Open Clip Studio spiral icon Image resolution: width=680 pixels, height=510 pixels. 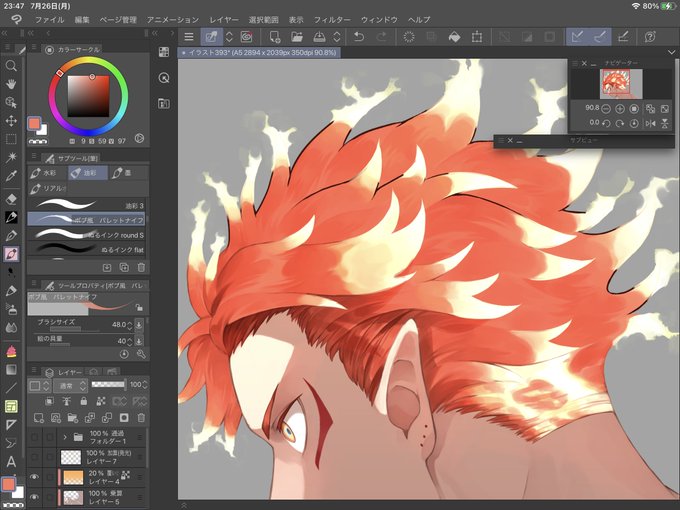pos(246,37)
